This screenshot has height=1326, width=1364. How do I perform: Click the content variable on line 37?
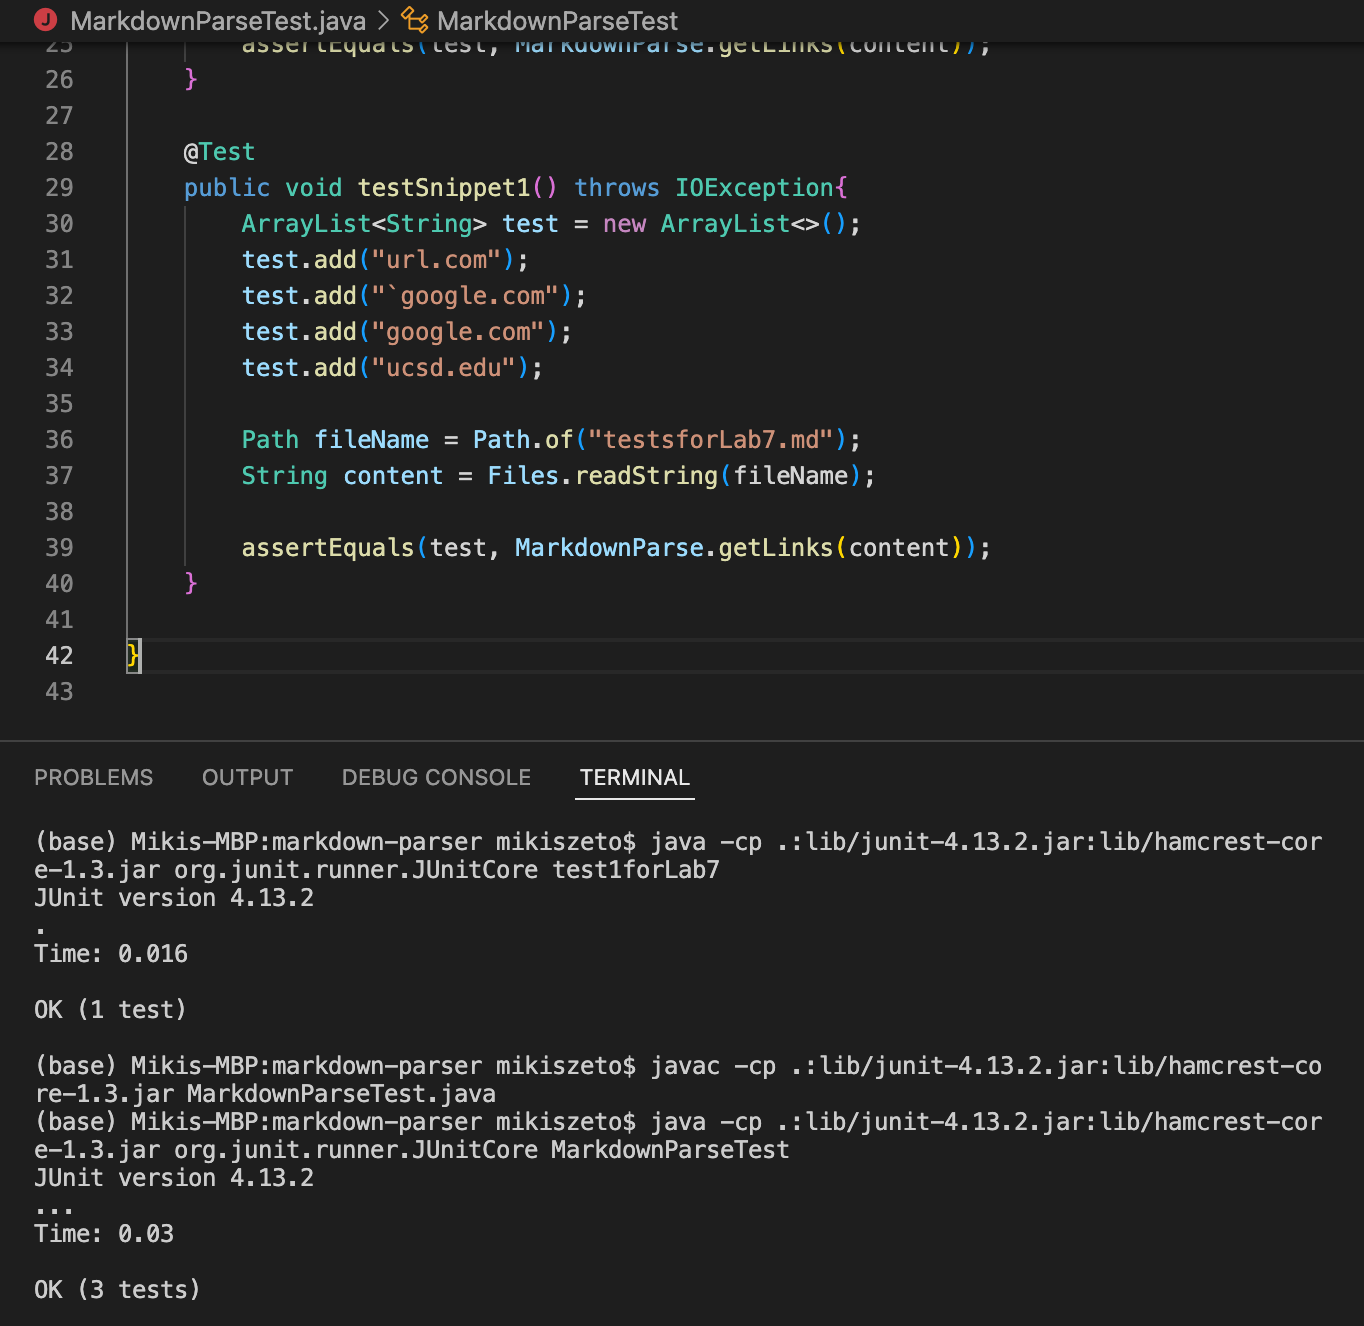click(x=393, y=475)
